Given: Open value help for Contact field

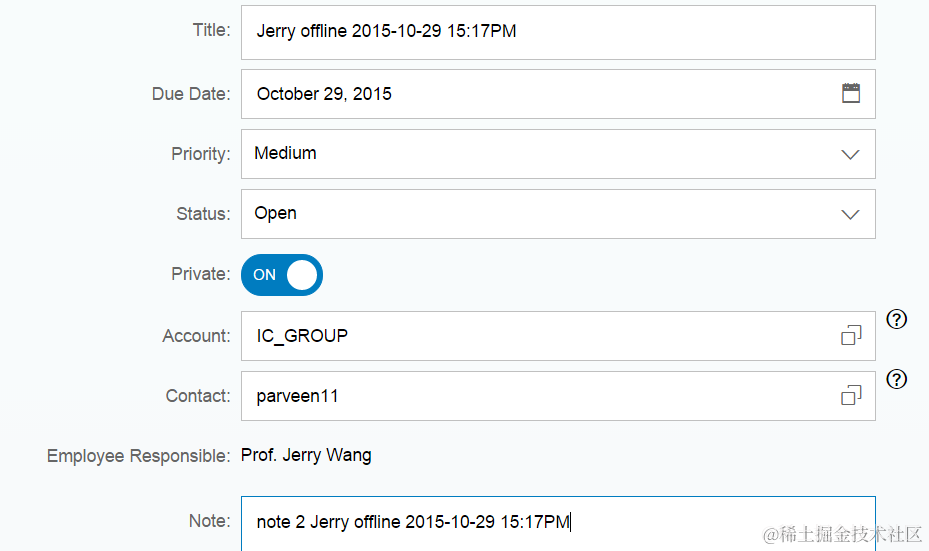Looking at the screenshot, I should coord(851,396).
